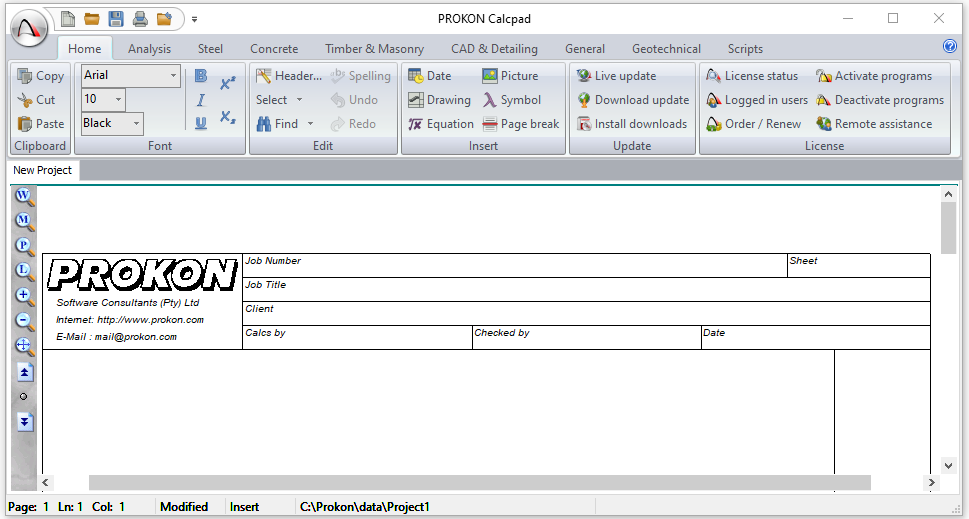View Logged in users
969x519 pixels.
[x=757, y=99]
